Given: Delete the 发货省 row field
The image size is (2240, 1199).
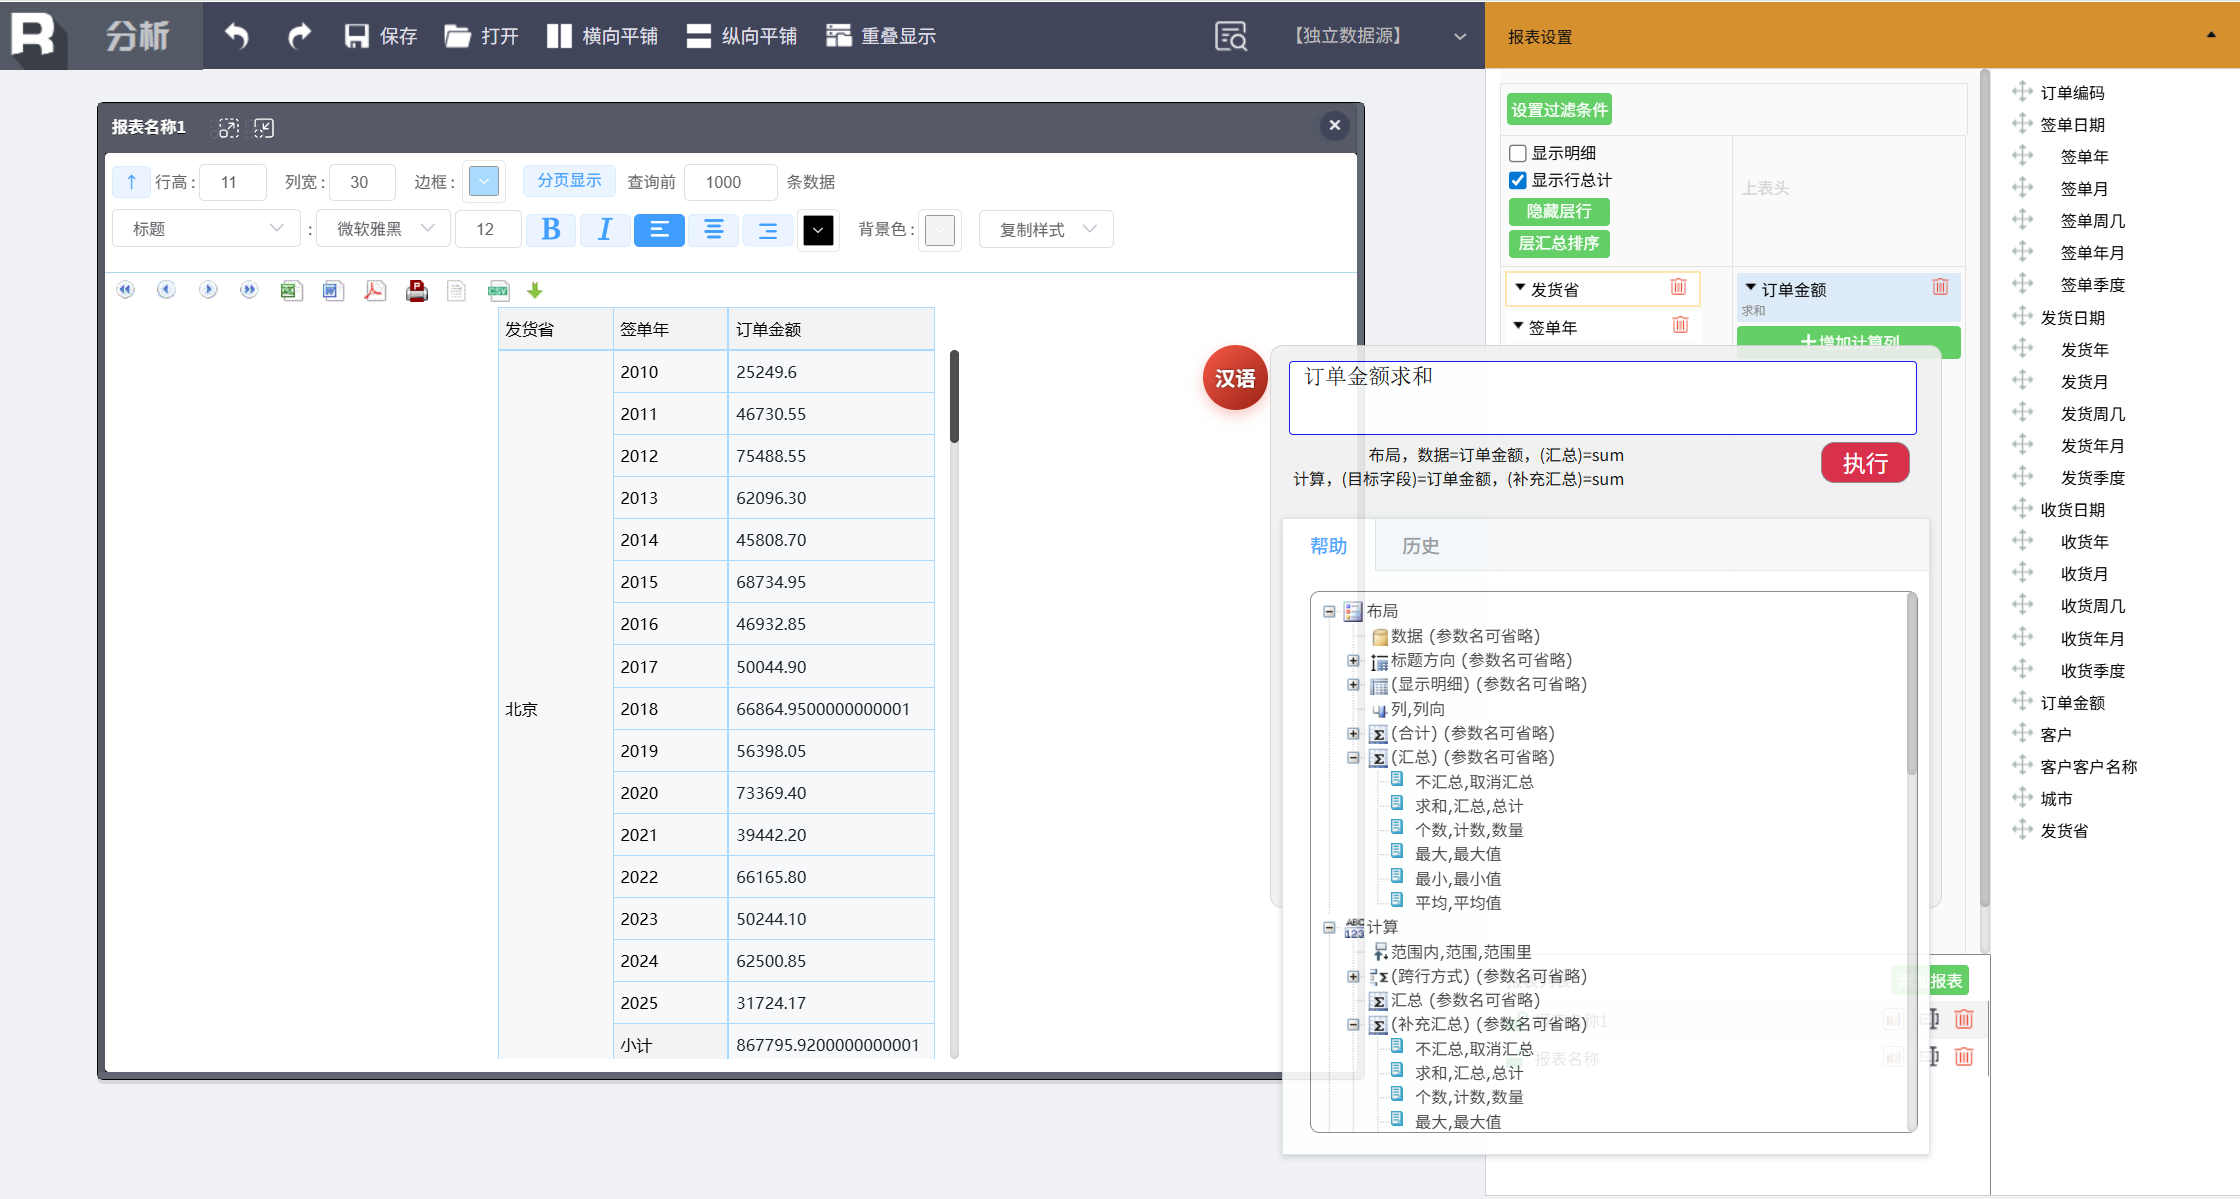Looking at the screenshot, I should [1679, 288].
